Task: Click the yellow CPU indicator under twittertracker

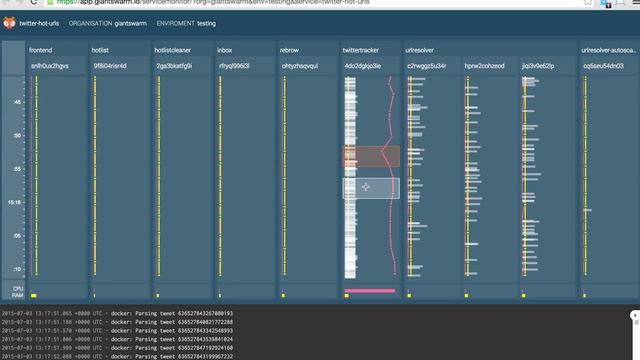Action: click(347, 296)
